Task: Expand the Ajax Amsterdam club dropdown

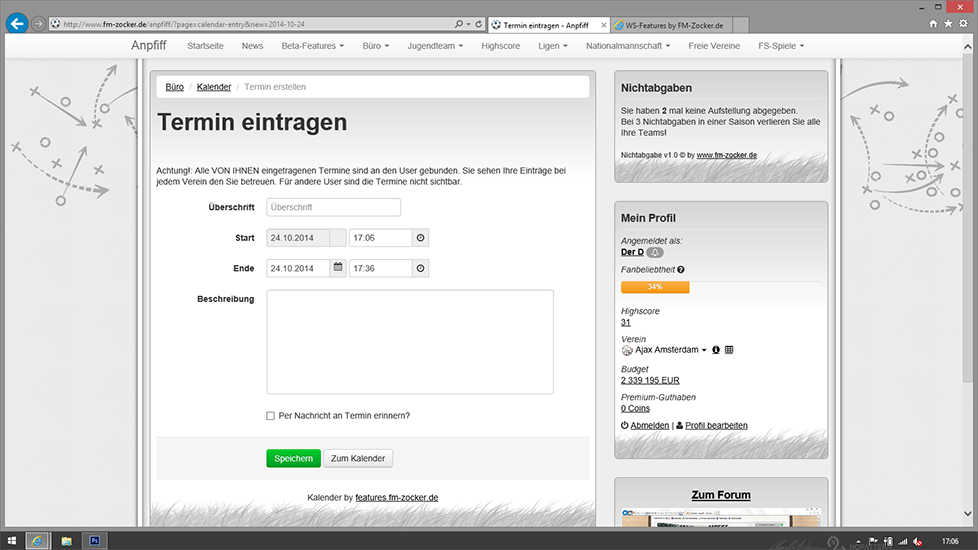Action: click(x=703, y=350)
